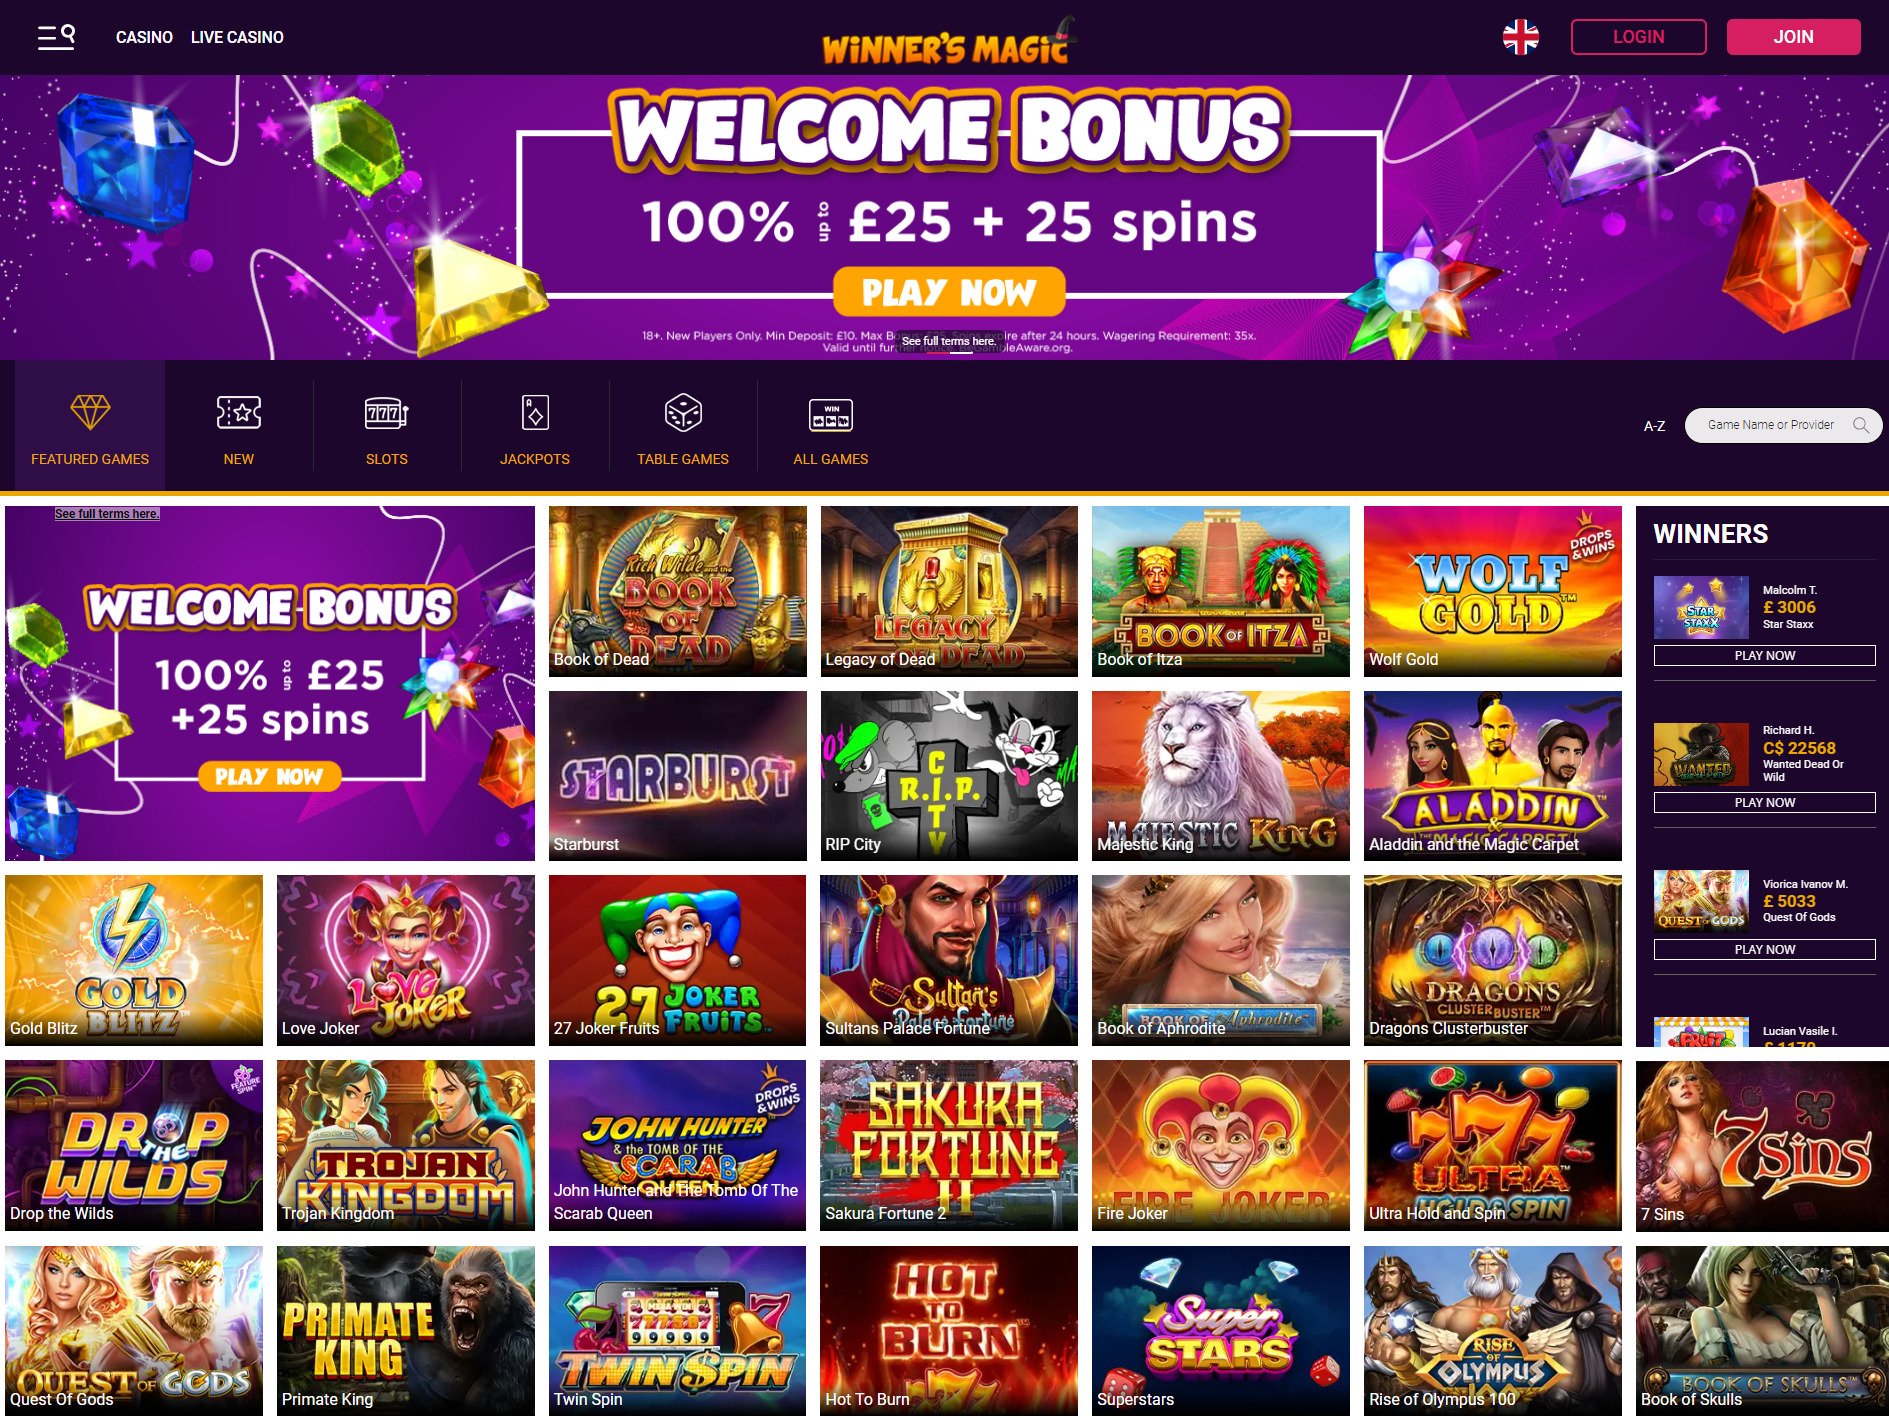Click the Login button

[x=1638, y=37]
